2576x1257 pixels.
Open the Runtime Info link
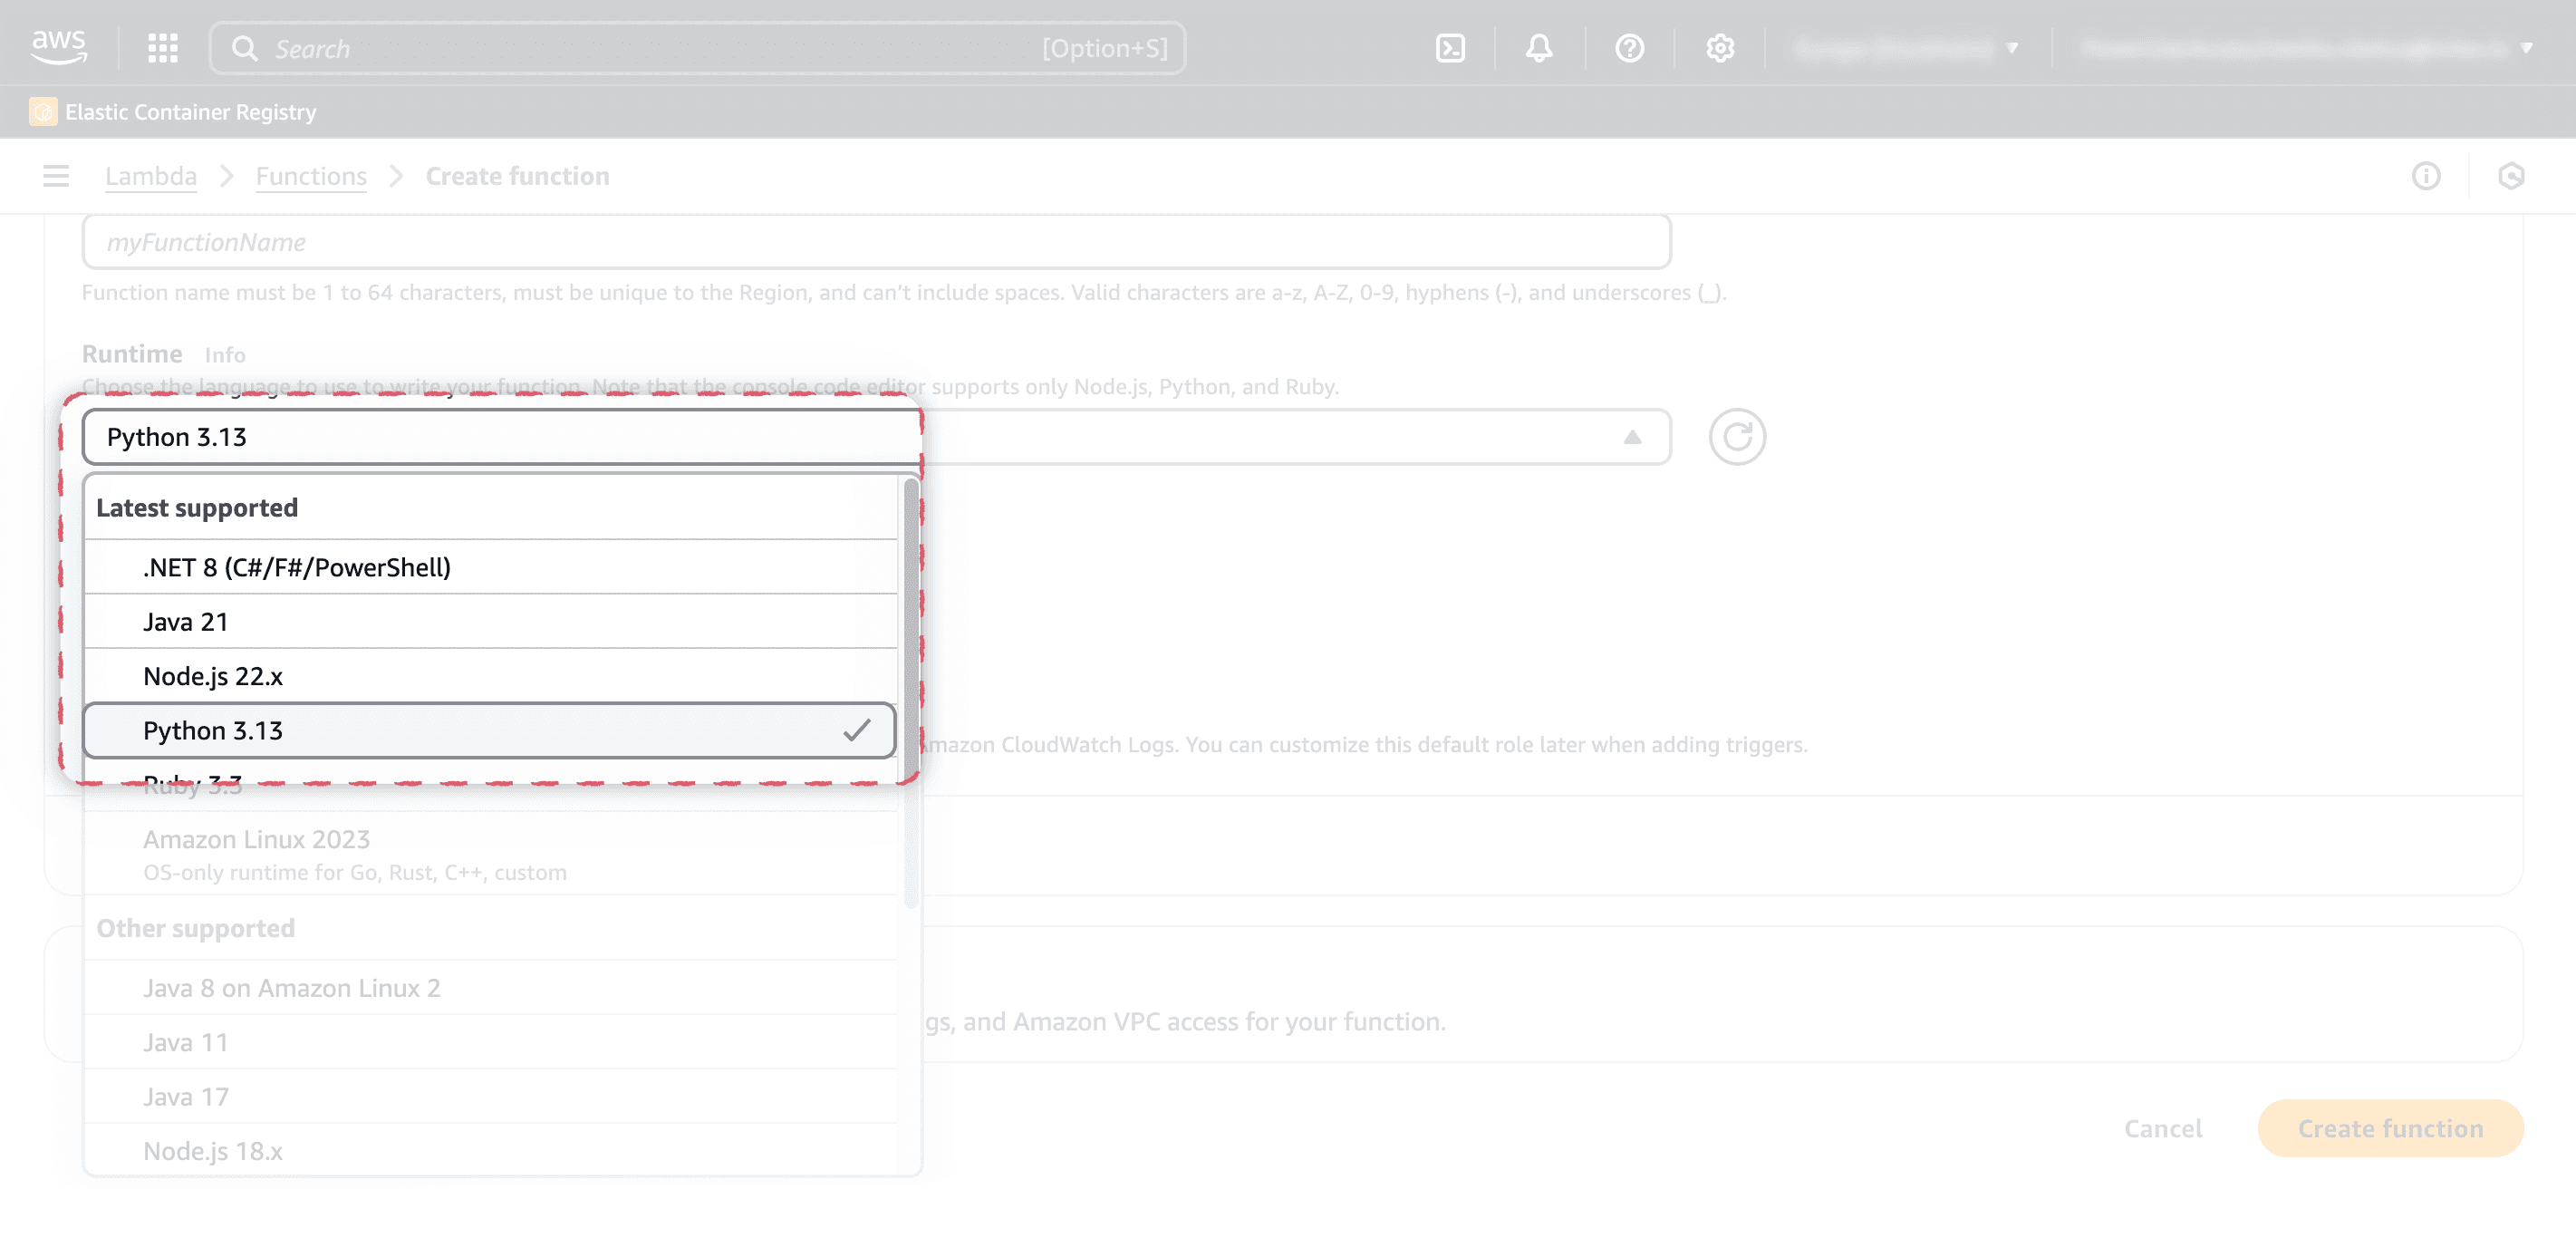[x=225, y=355]
